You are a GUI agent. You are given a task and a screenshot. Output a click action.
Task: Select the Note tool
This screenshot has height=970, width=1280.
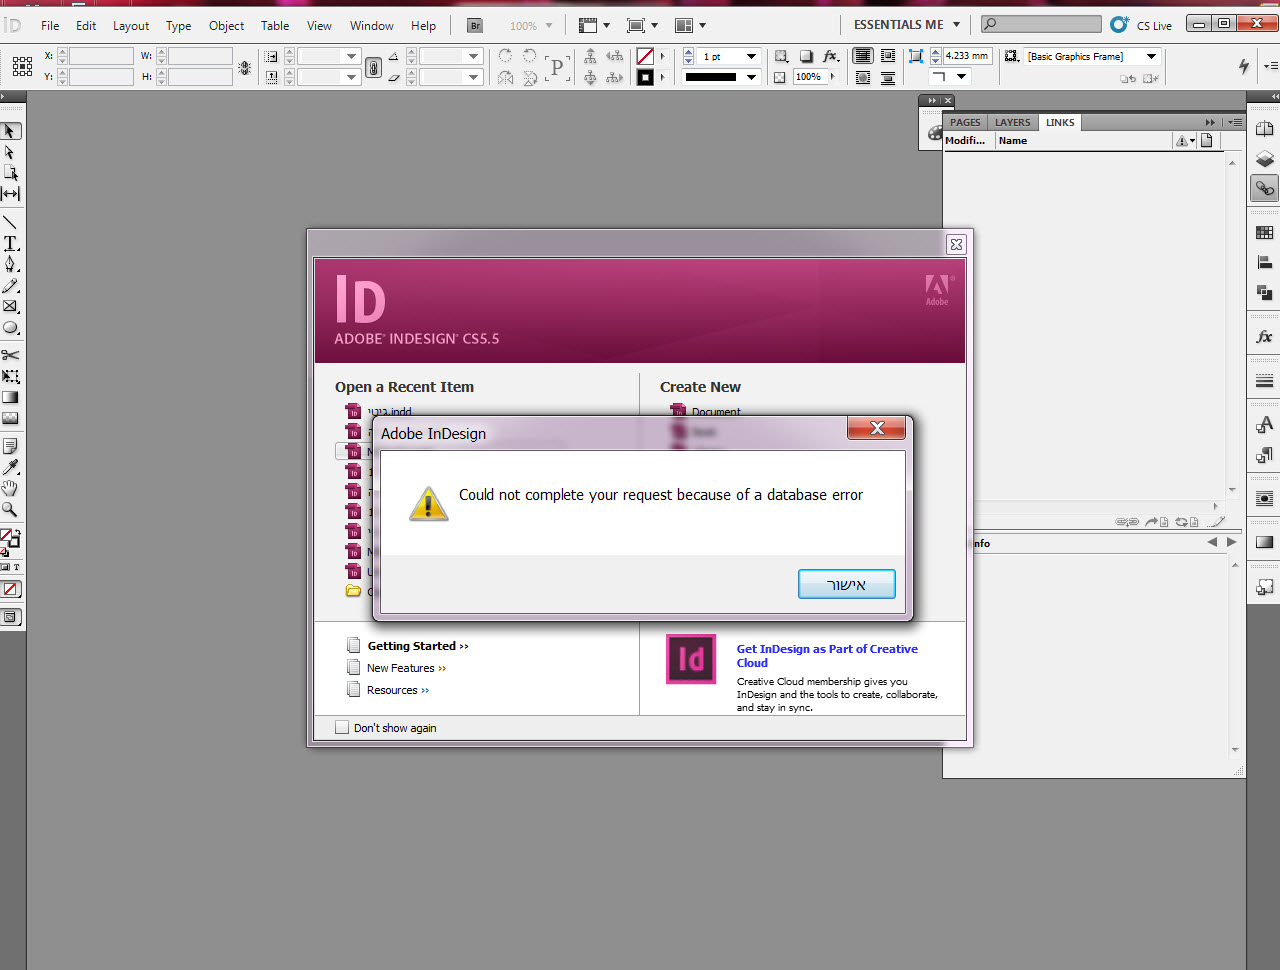(x=10, y=446)
